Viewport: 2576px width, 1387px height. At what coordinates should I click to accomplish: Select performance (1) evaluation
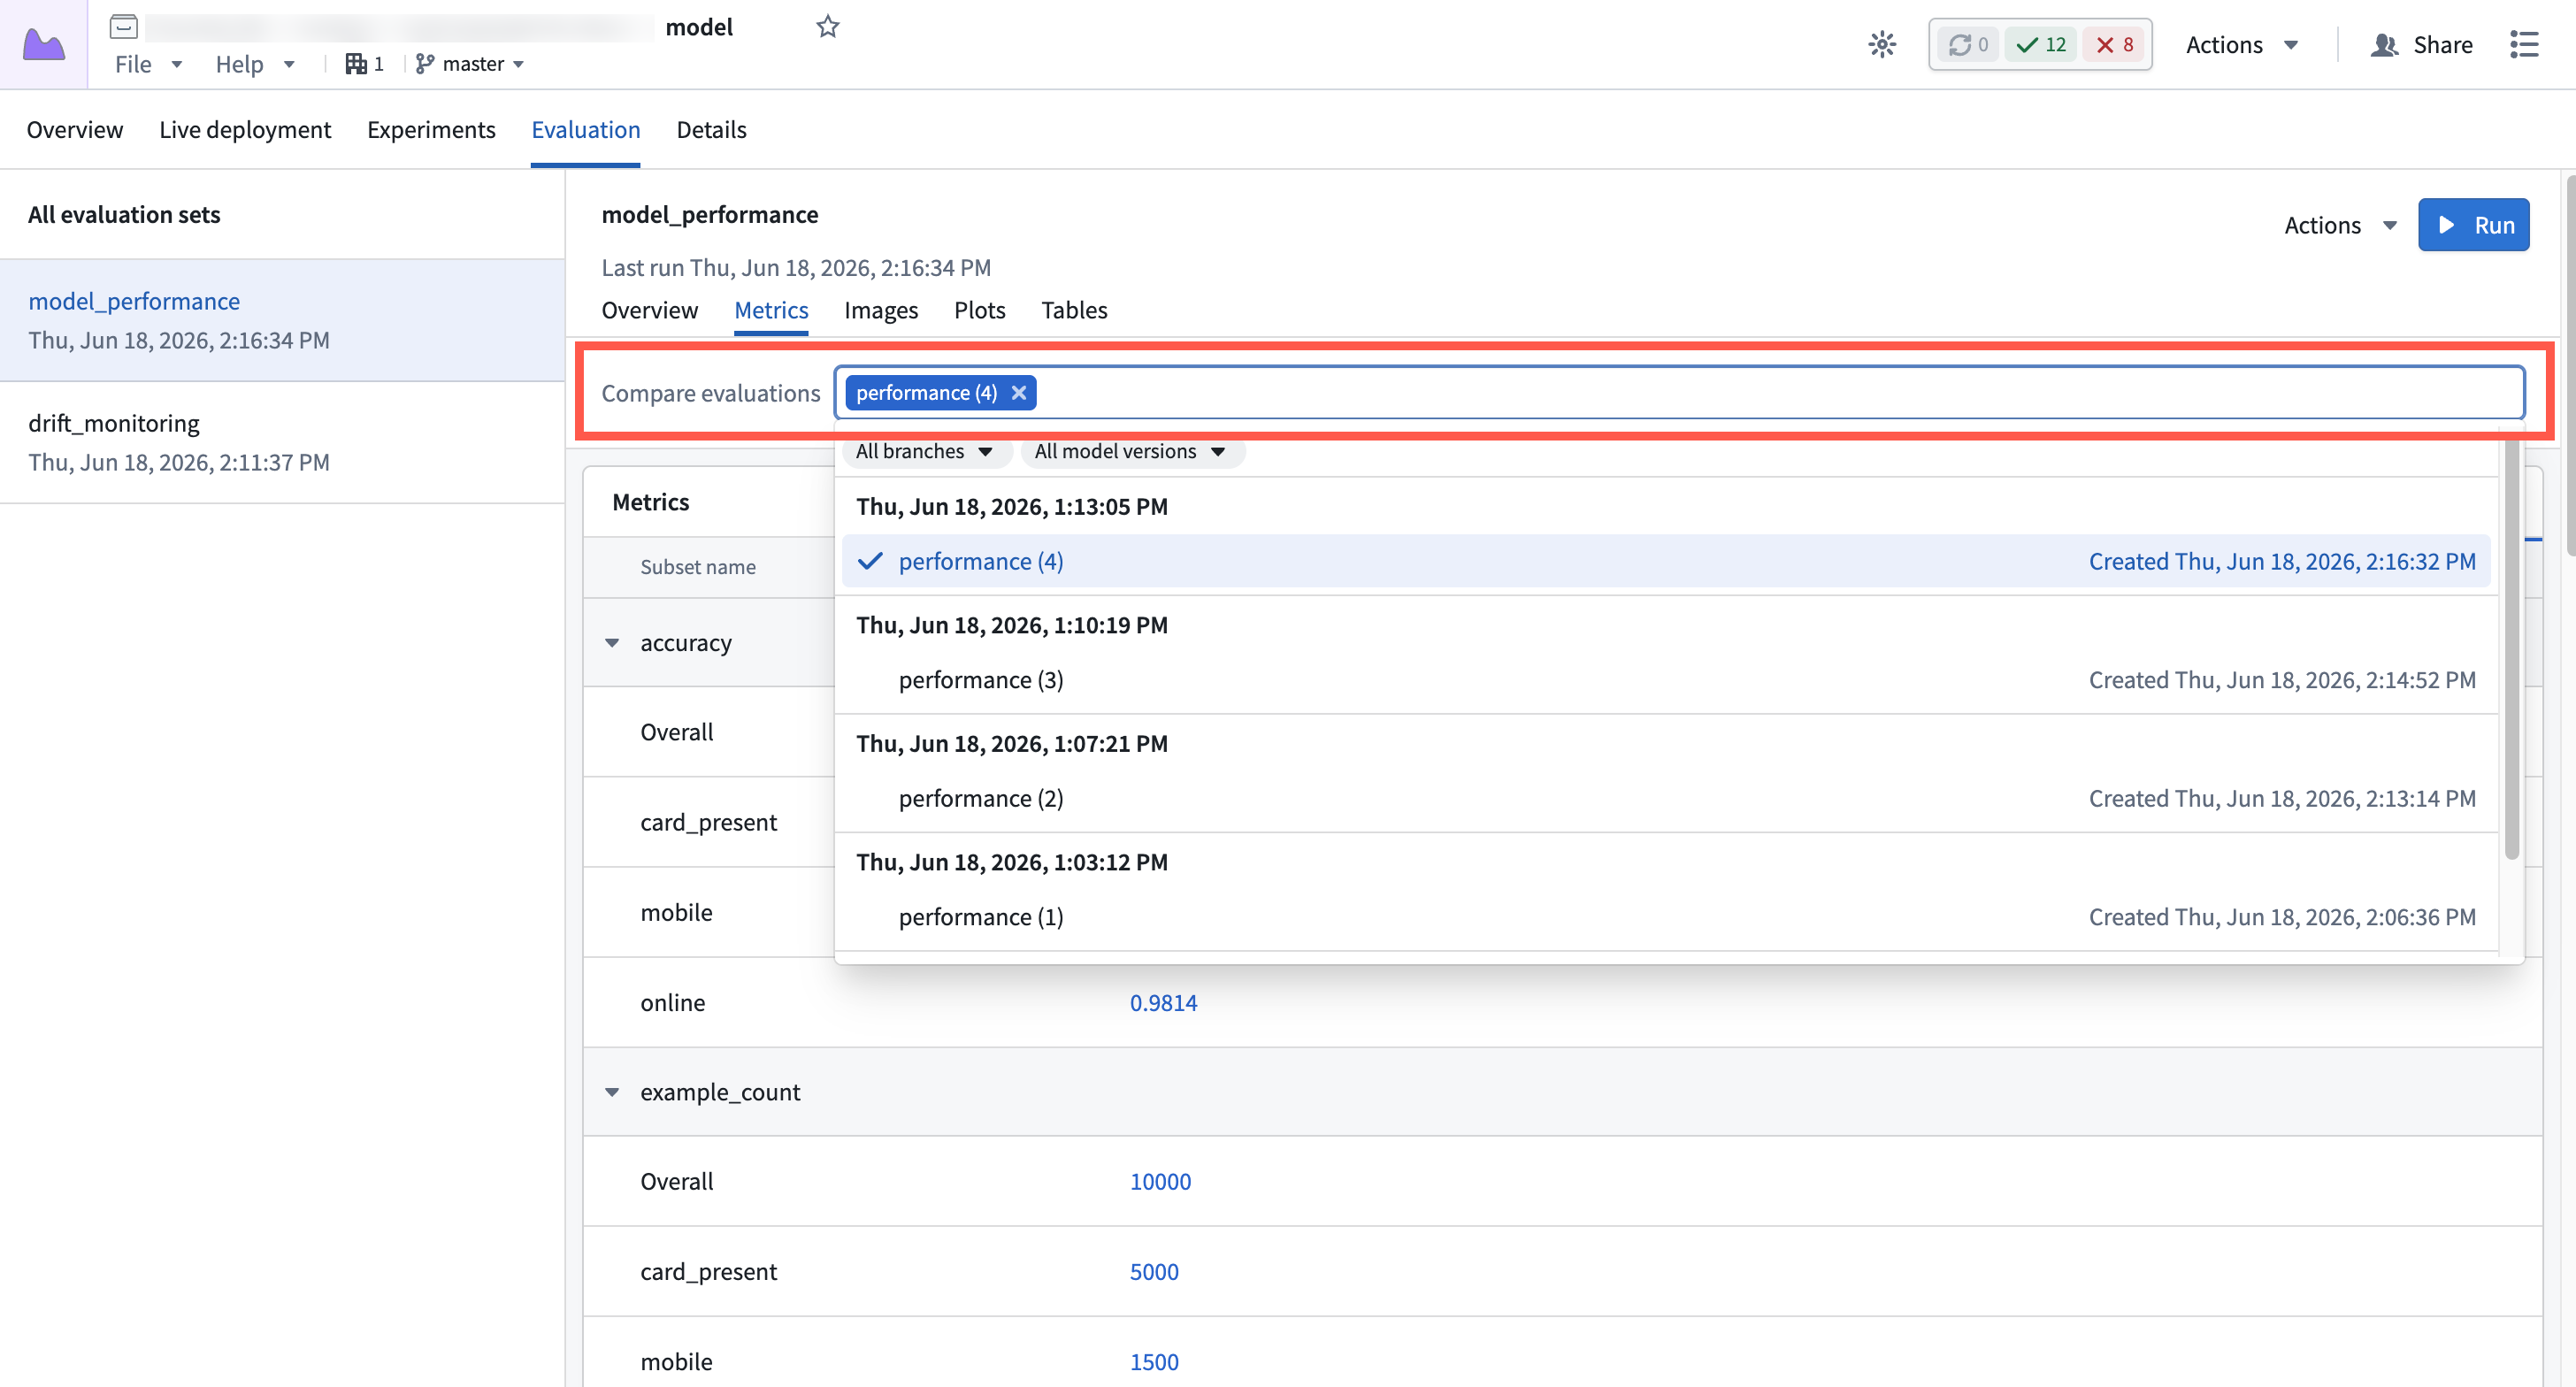[1665, 917]
